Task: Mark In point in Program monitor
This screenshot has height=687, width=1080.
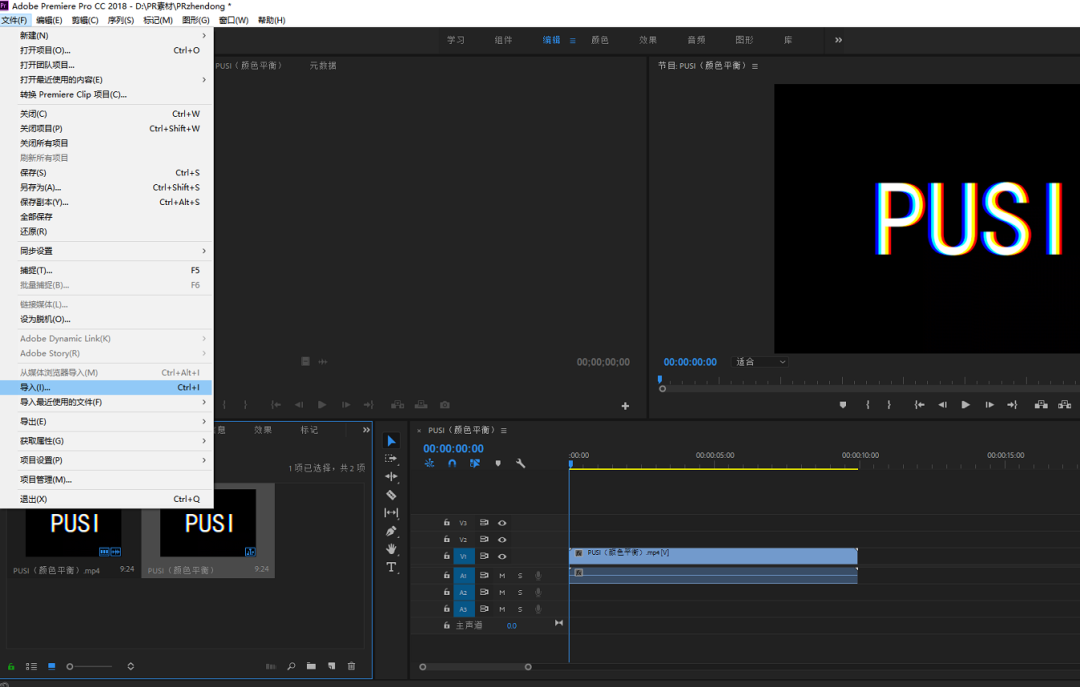Action: [868, 405]
